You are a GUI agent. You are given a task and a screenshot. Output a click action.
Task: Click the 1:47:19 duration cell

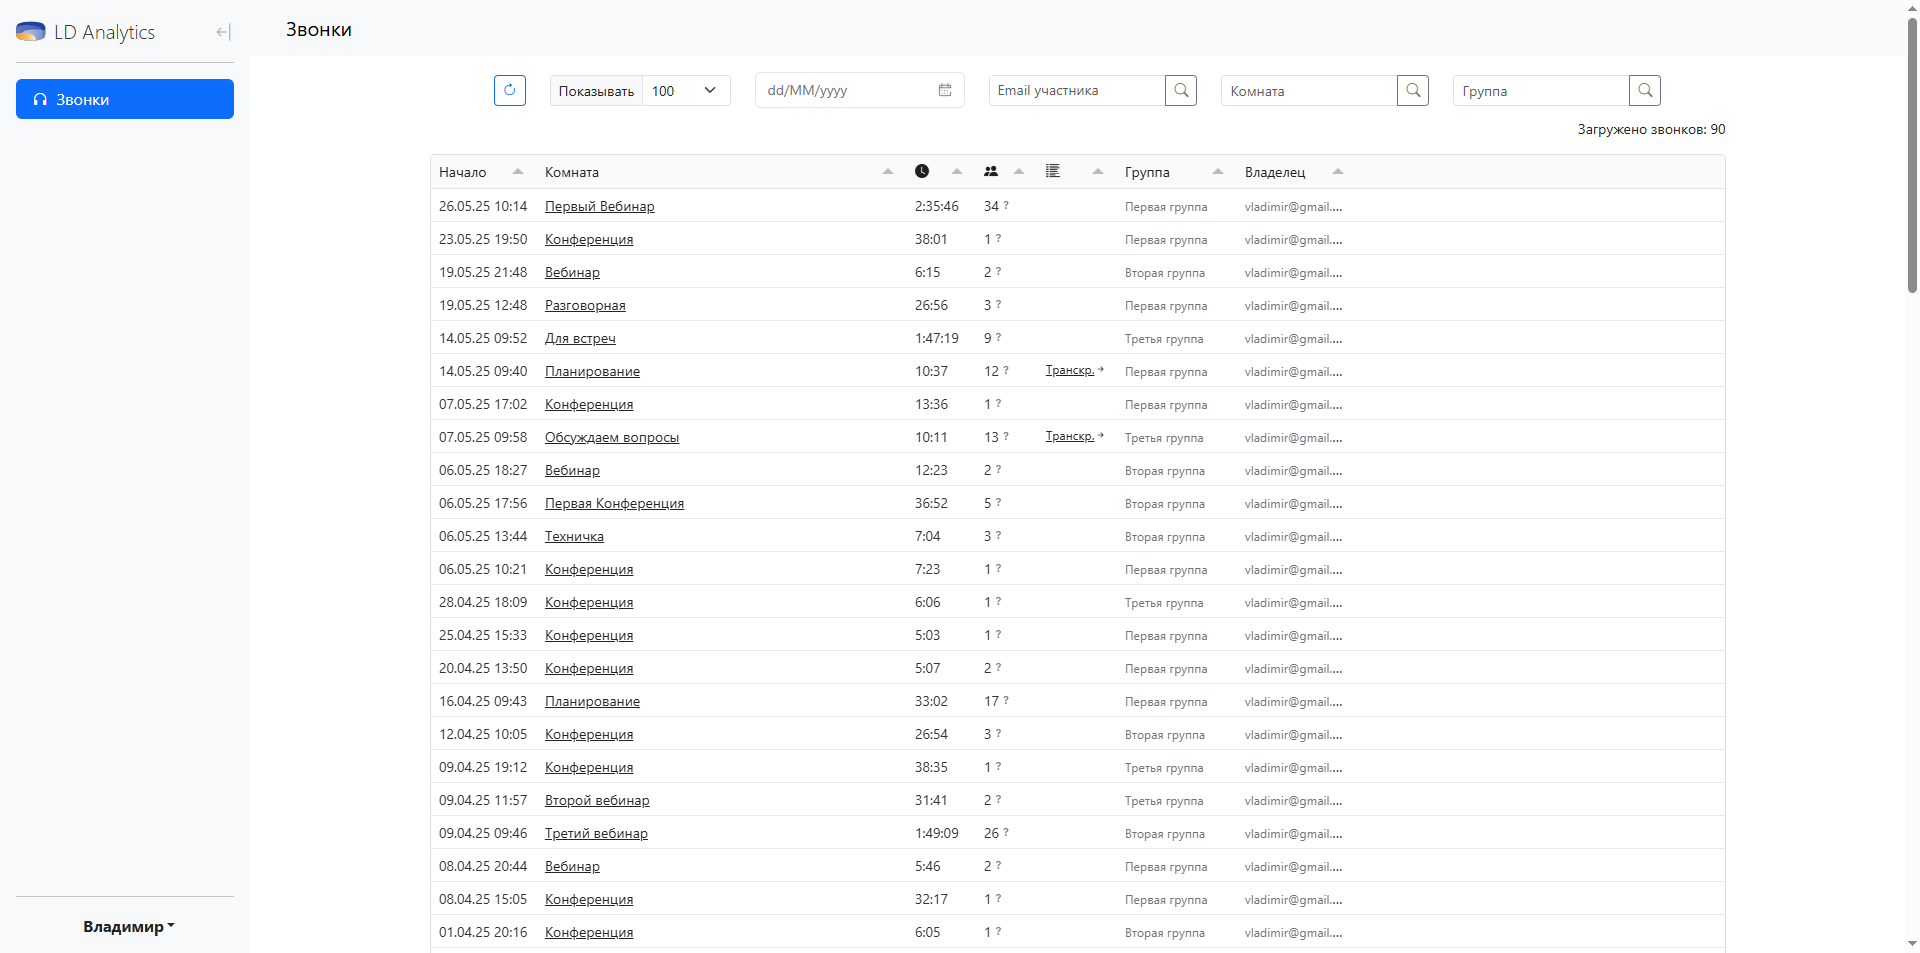[x=937, y=338]
